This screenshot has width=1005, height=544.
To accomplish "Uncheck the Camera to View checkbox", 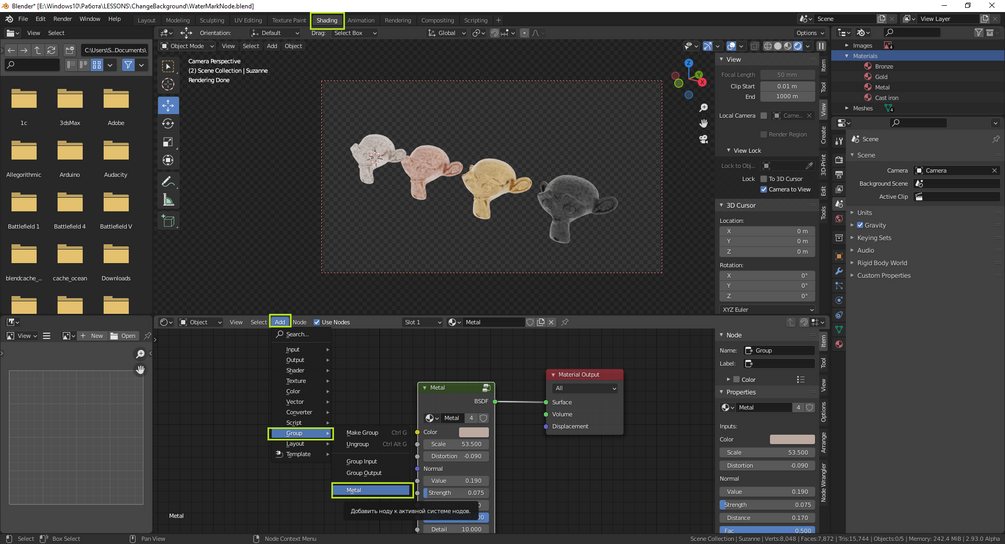I will [x=764, y=189].
